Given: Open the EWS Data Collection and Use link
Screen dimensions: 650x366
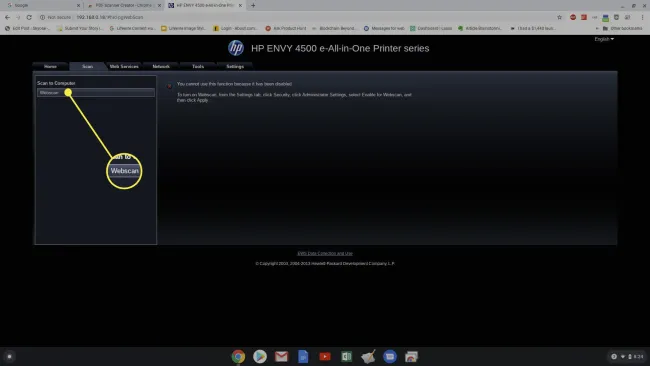Looking at the screenshot, I should coord(325,253).
